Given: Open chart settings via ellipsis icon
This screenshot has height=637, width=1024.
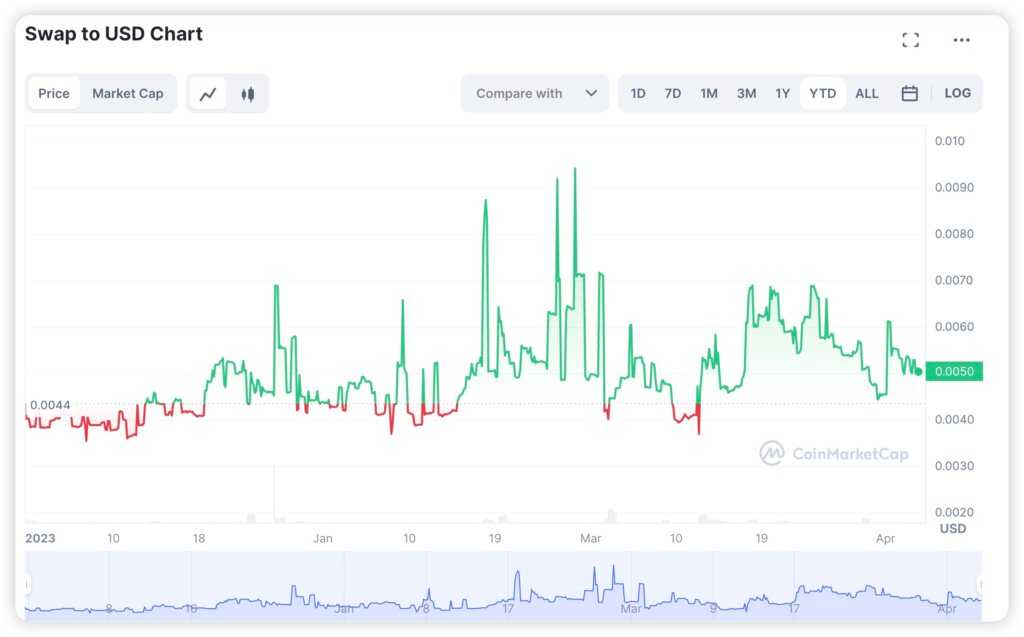Looking at the screenshot, I should 961,39.
